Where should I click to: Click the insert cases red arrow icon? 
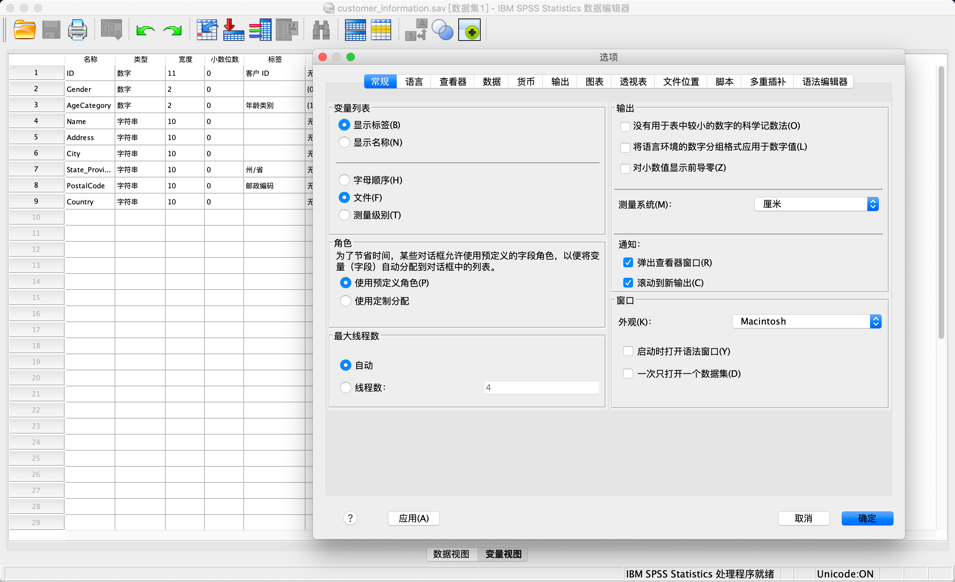pyautogui.click(x=233, y=30)
